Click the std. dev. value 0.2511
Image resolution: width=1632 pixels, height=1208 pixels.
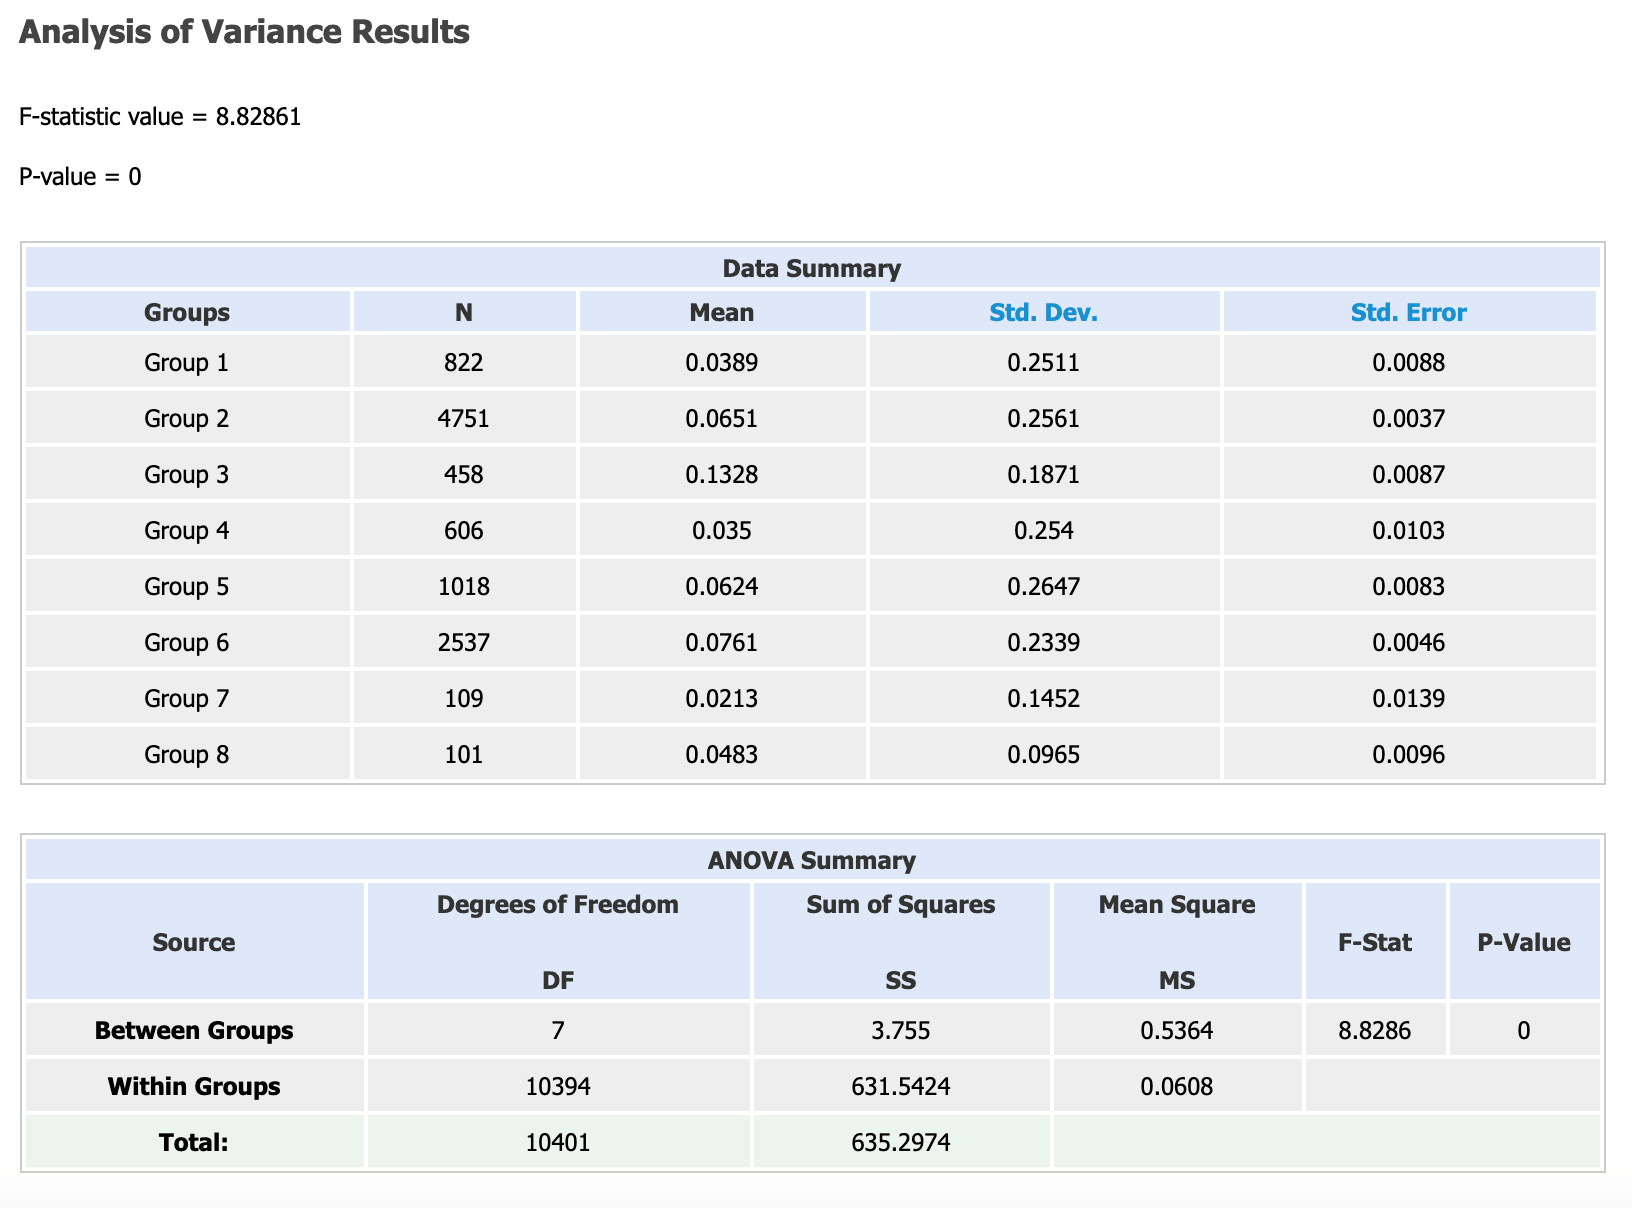point(1044,362)
